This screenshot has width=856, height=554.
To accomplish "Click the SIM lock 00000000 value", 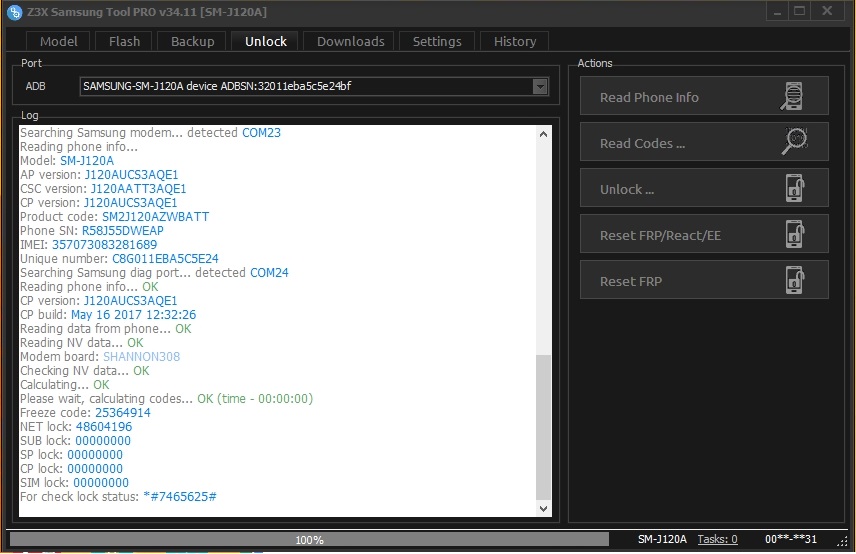I will [x=101, y=482].
